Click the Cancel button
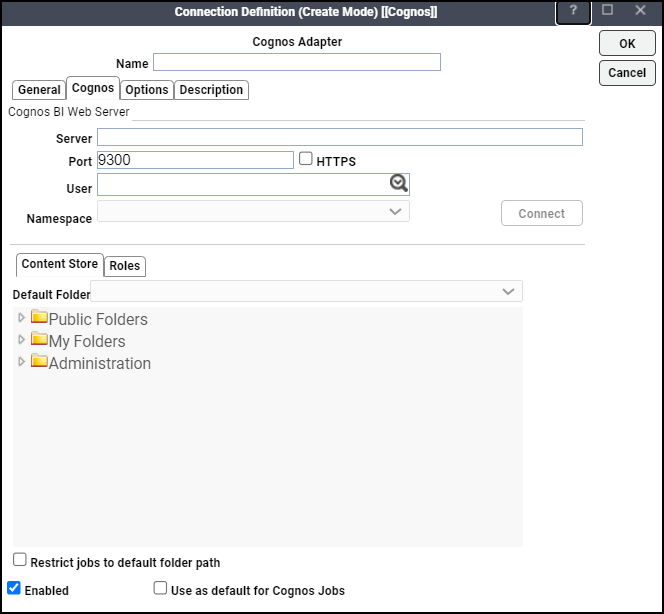The width and height of the screenshot is (664, 614). point(627,73)
